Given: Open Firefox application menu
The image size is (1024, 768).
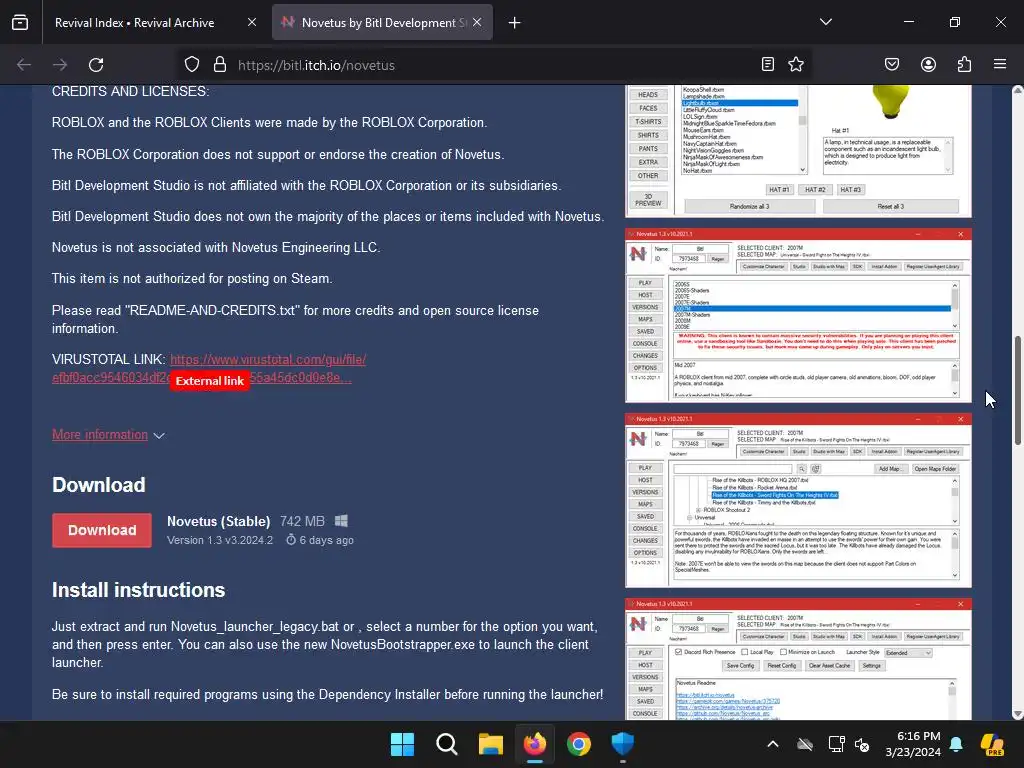Looking at the screenshot, I should (1000, 65).
